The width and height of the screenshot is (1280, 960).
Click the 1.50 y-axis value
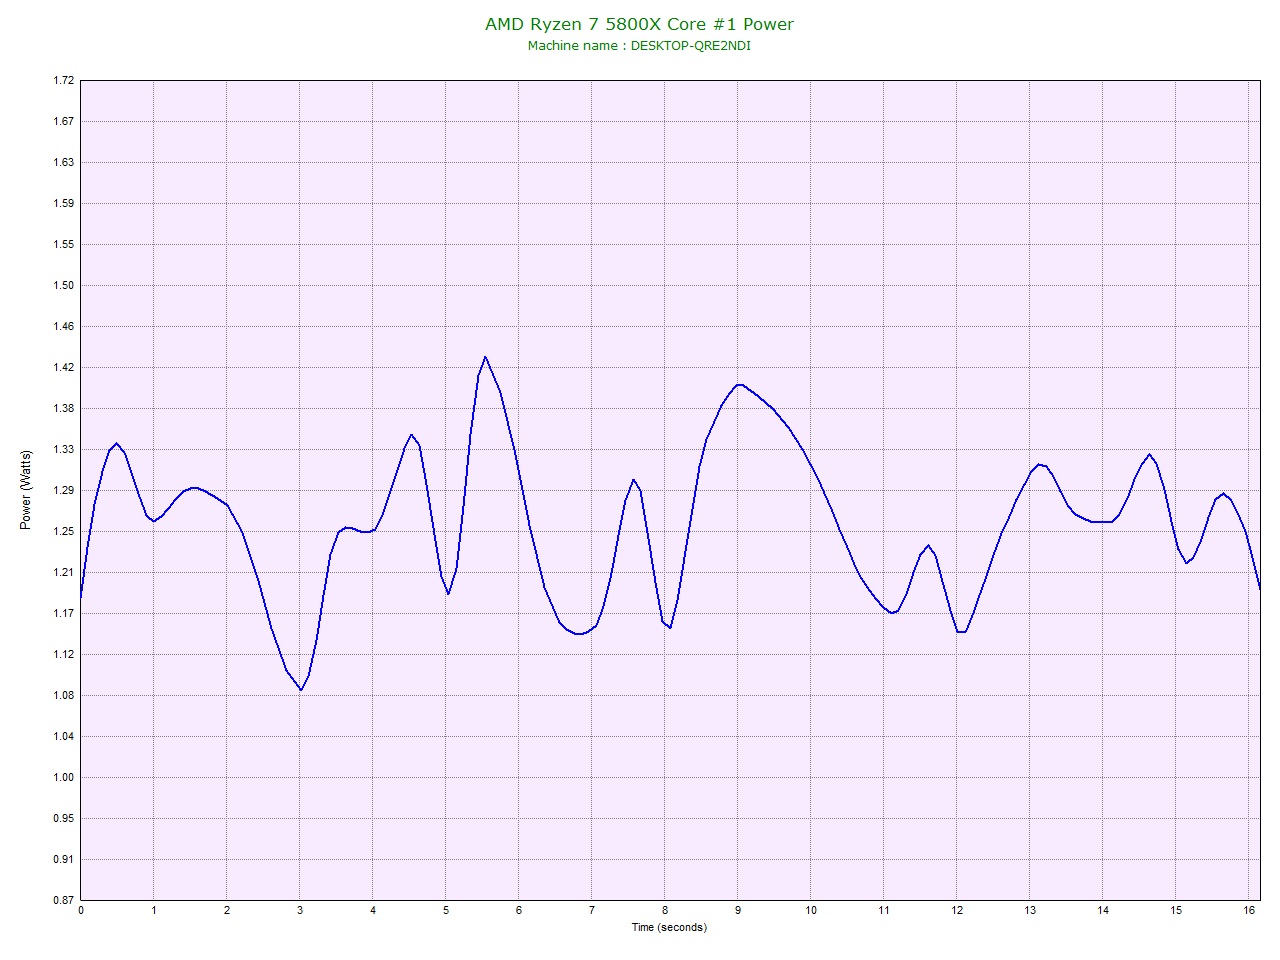(63, 286)
